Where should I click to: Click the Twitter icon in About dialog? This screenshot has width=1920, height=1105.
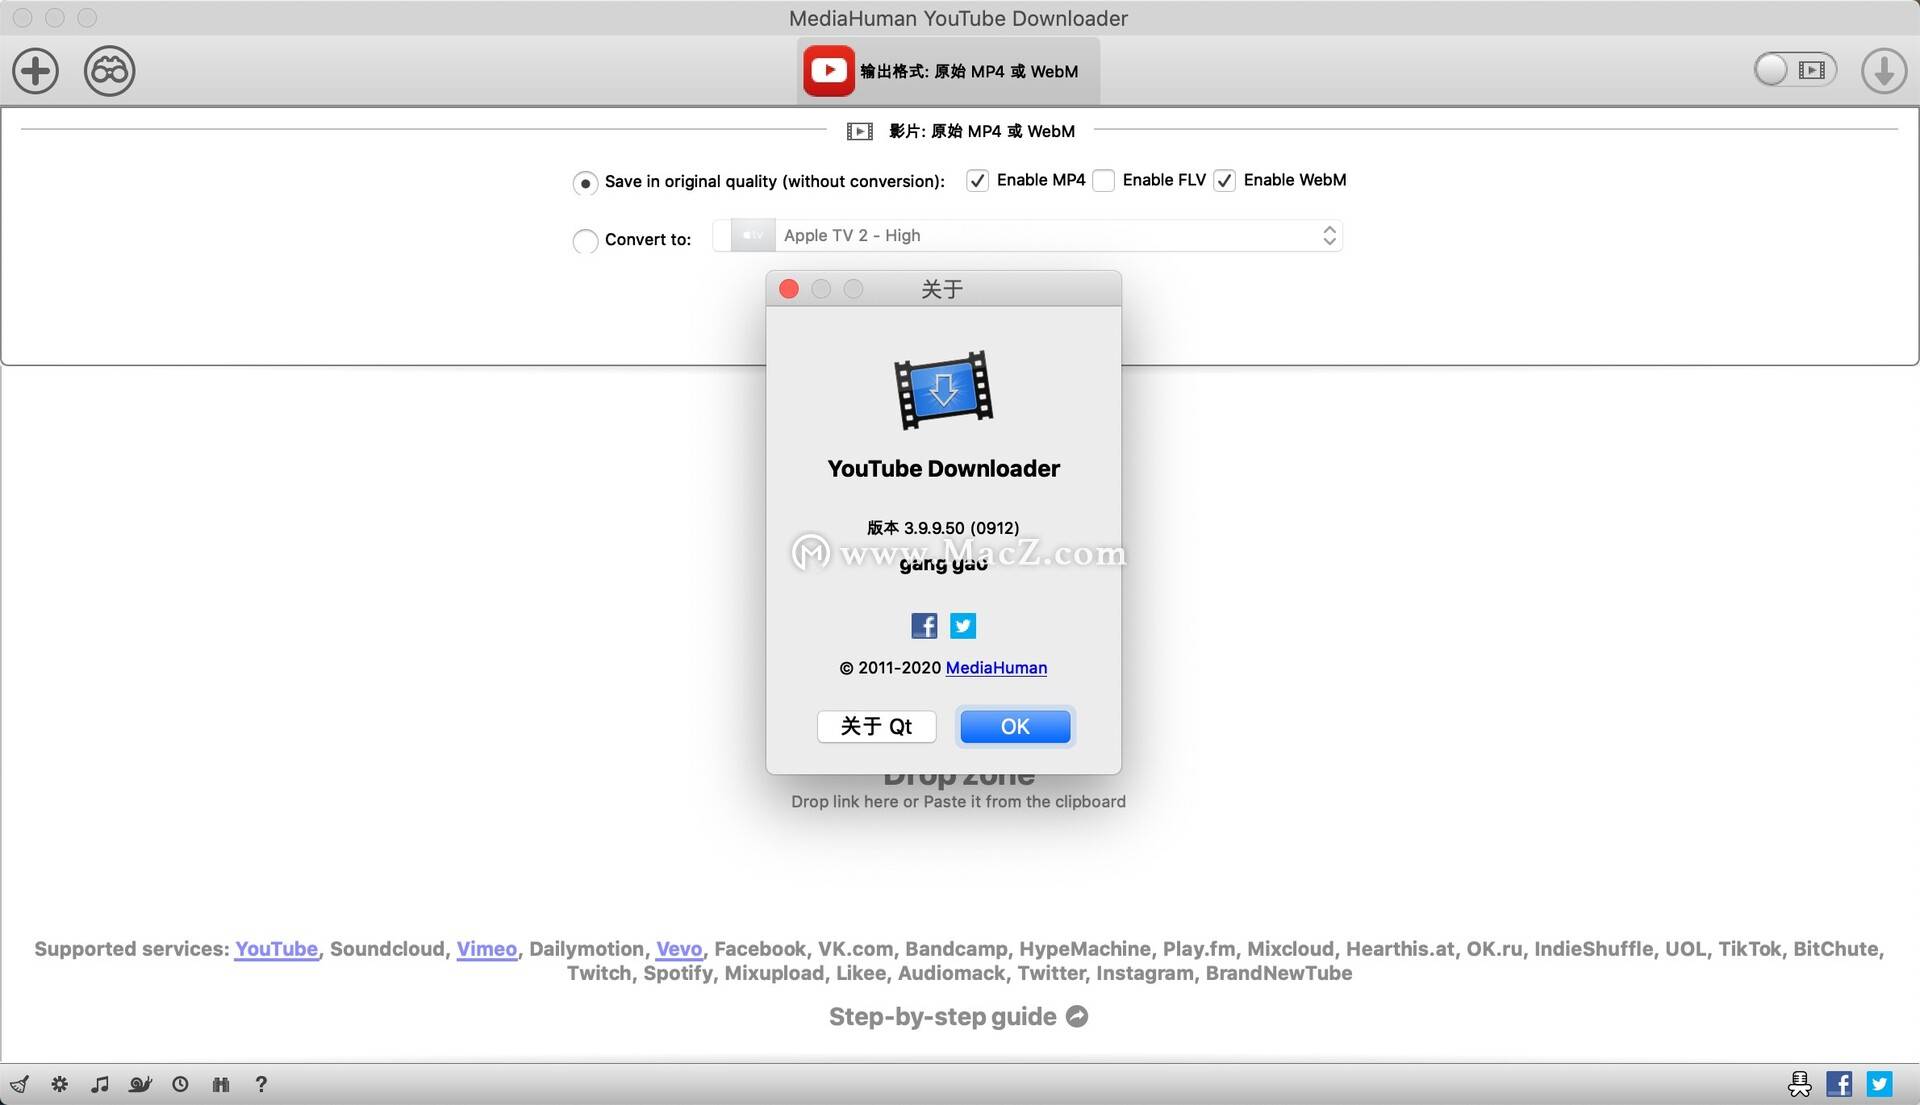963,626
